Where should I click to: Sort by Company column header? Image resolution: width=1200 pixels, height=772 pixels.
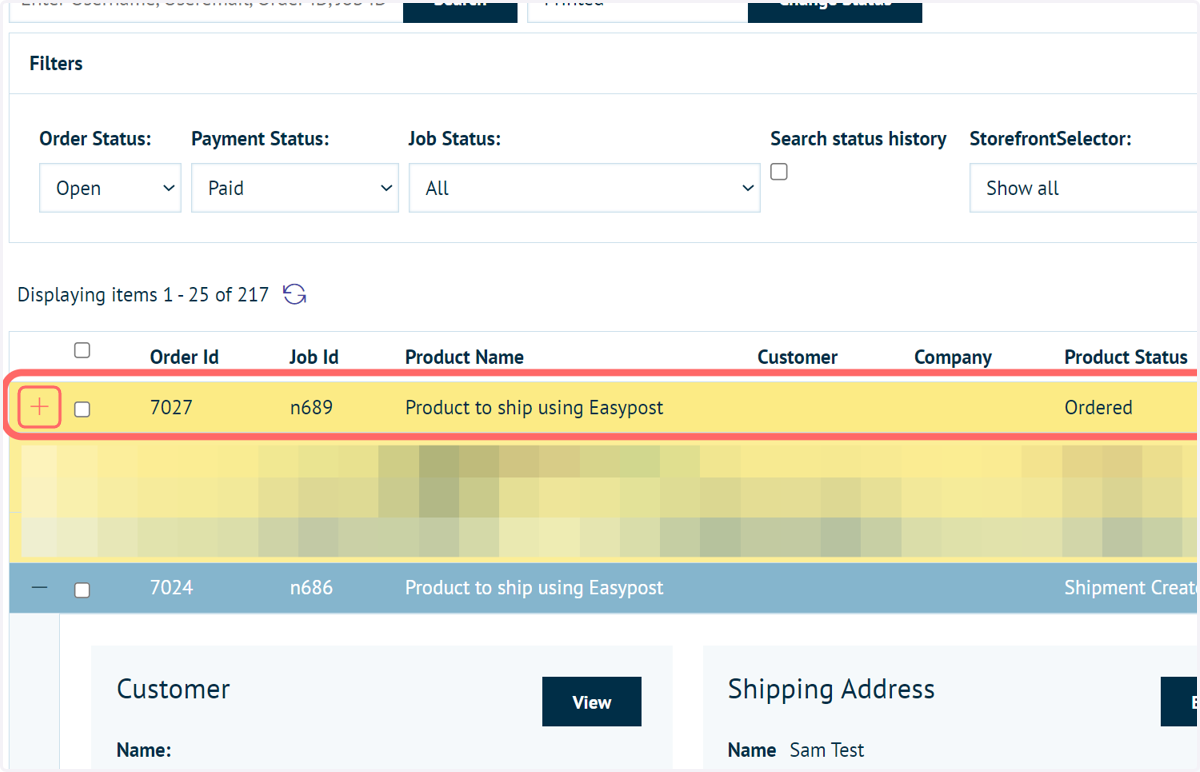(x=952, y=357)
